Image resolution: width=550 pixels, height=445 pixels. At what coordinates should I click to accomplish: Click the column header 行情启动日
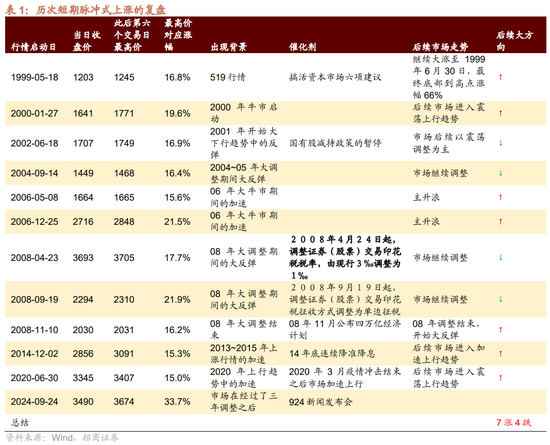[33, 47]
